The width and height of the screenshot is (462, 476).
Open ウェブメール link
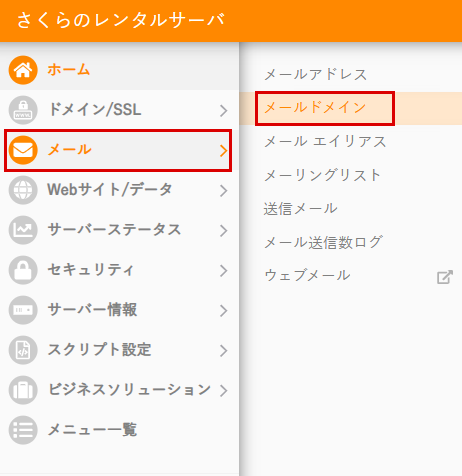pos(307,276)
